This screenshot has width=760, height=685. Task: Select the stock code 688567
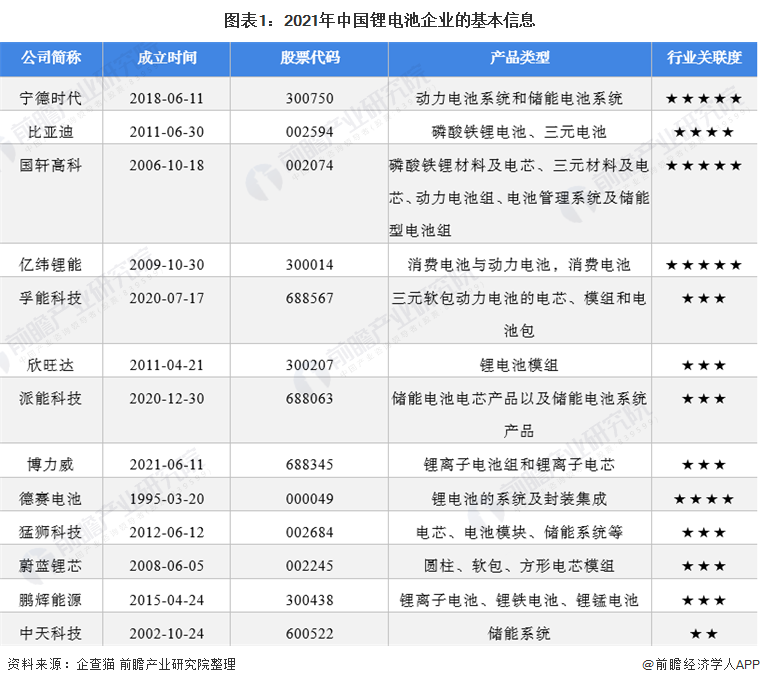tap(309, 298)
